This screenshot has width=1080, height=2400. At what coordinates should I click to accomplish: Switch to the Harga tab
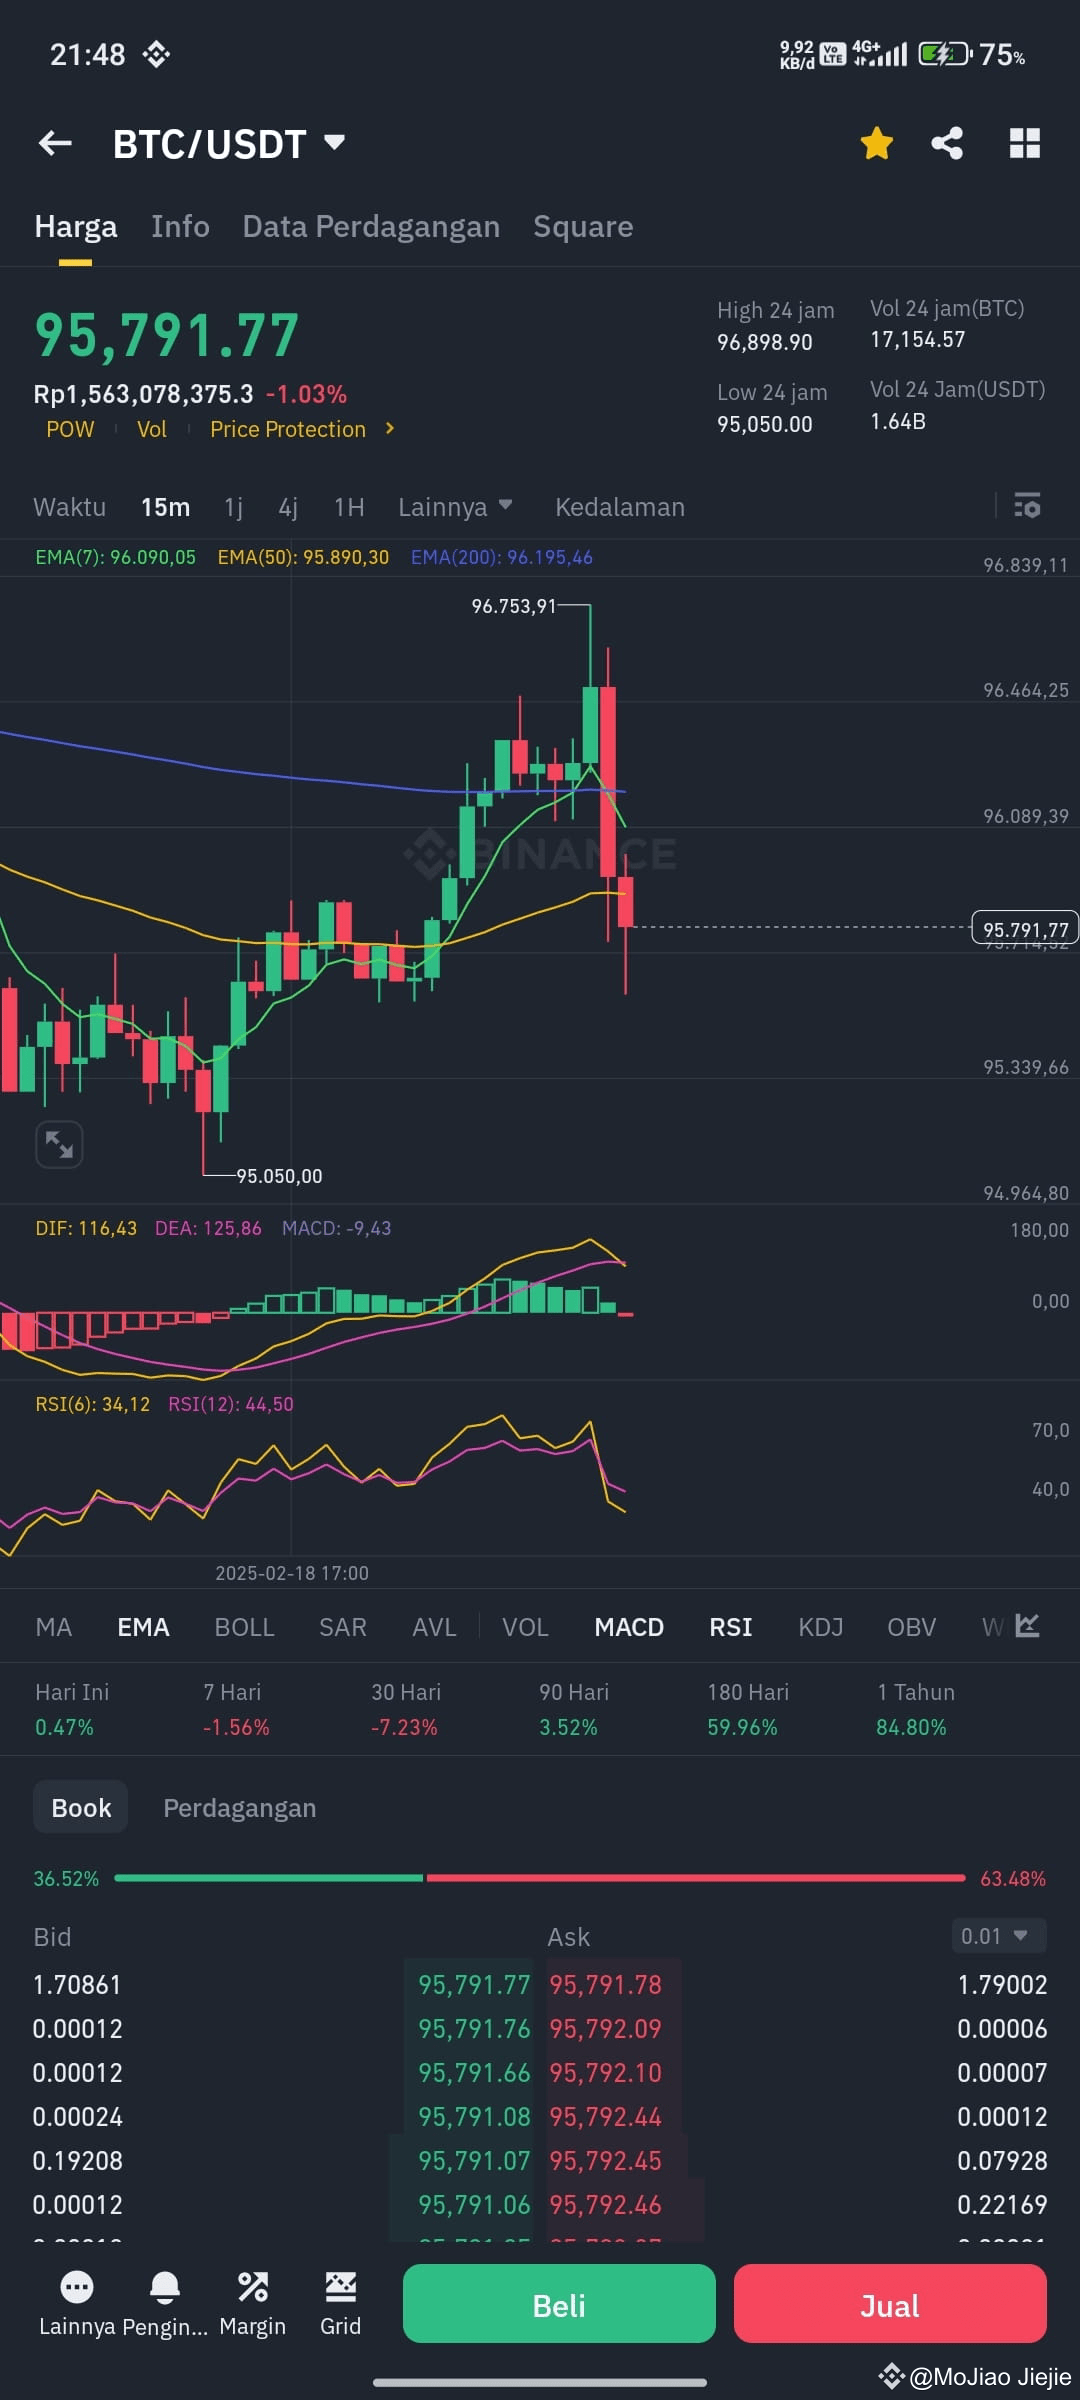[76, 227]
